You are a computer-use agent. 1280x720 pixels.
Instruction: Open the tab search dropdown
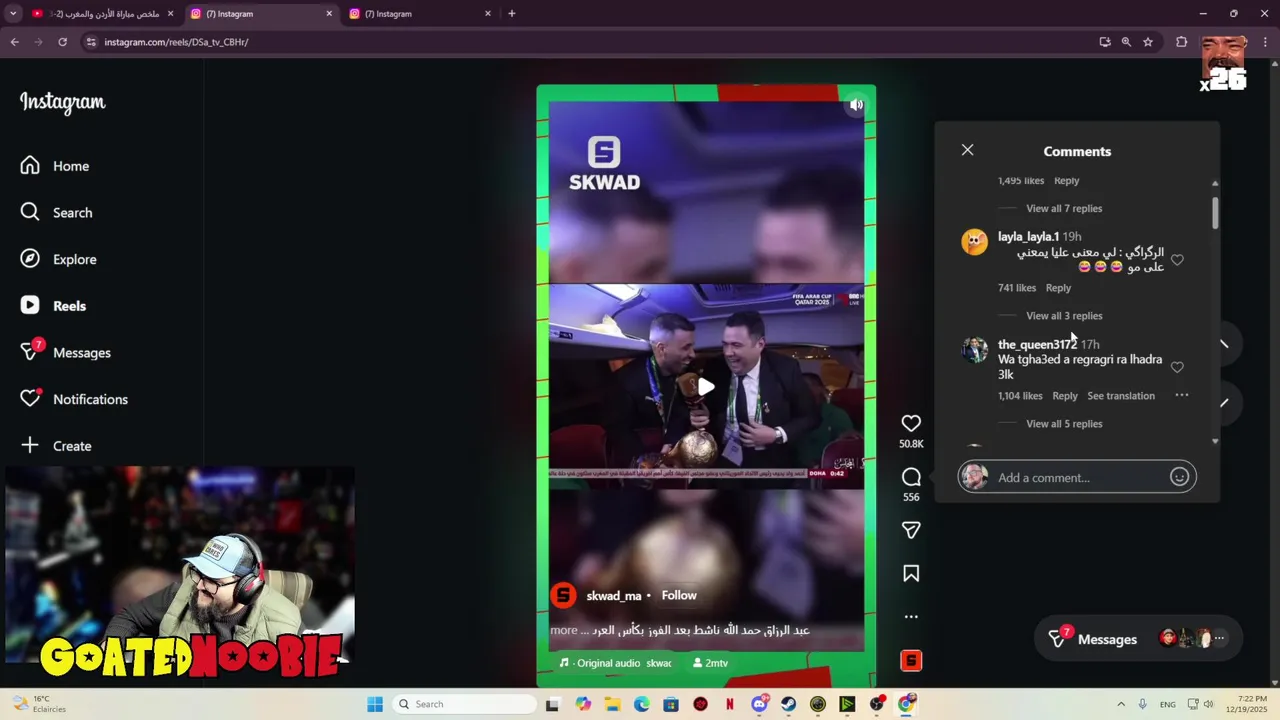[13, 14]
